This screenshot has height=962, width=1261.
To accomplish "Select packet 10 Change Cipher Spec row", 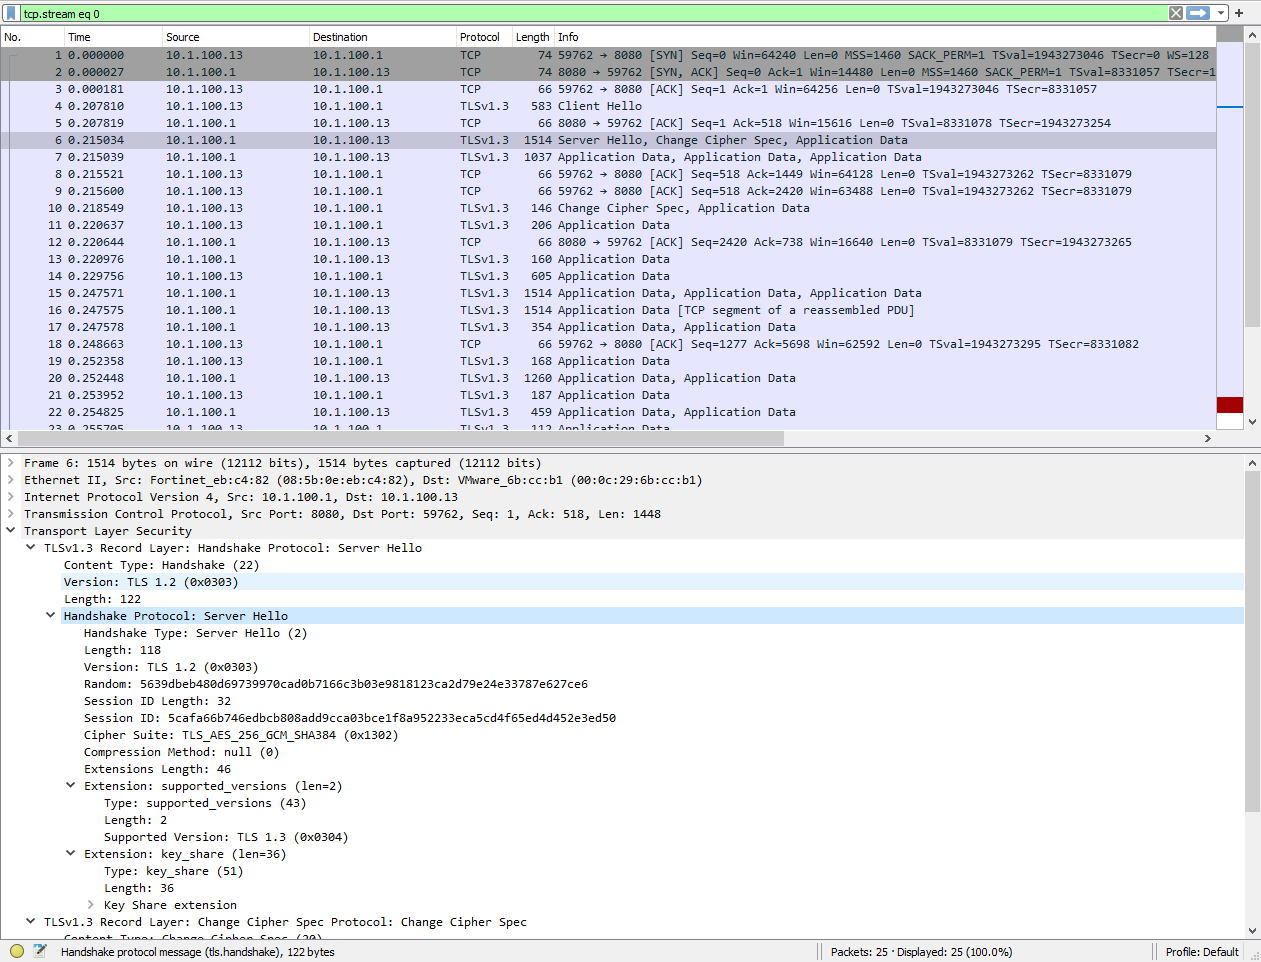I will tap(400, 207).
